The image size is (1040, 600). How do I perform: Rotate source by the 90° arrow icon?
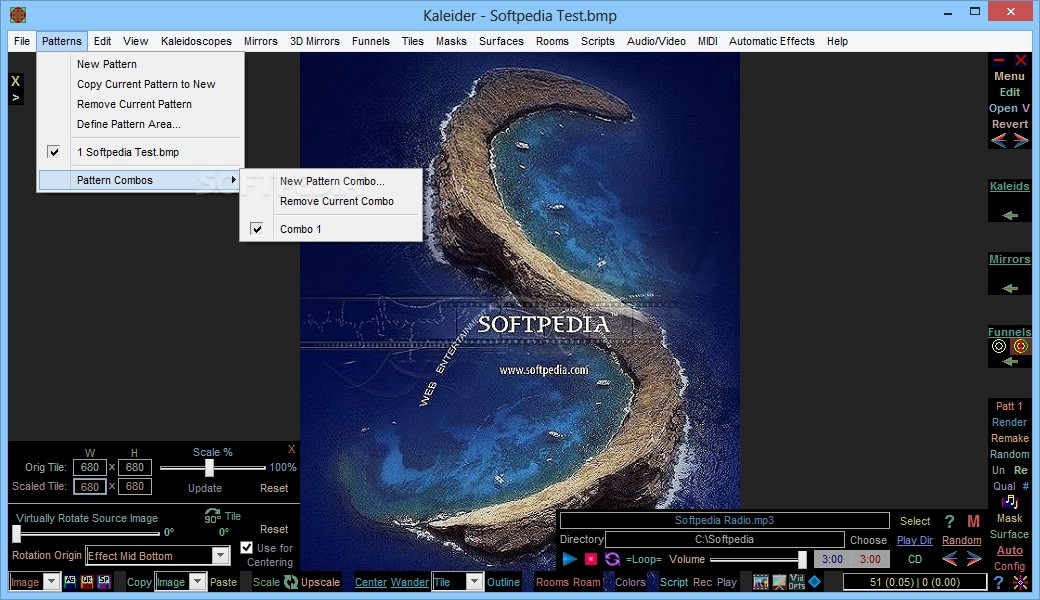212,516
